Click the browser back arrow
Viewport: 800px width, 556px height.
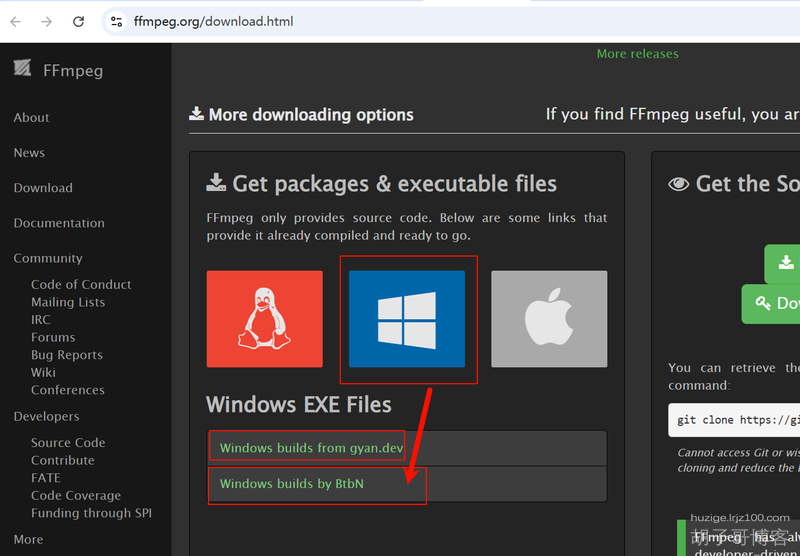pyautogui.click(x=16, y=21)
